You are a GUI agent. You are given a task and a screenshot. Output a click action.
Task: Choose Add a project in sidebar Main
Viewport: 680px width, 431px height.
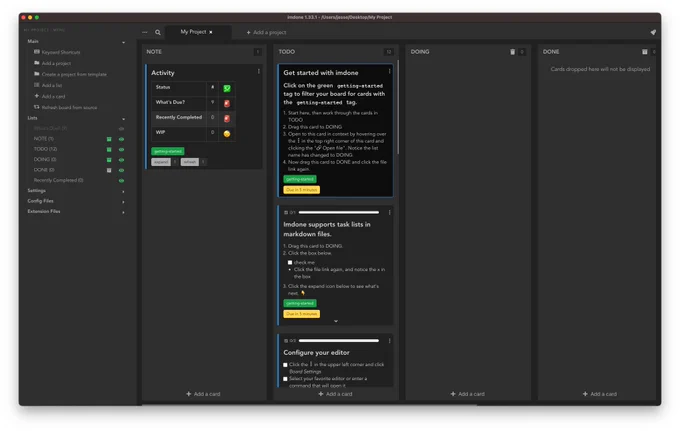click(52, 63)
